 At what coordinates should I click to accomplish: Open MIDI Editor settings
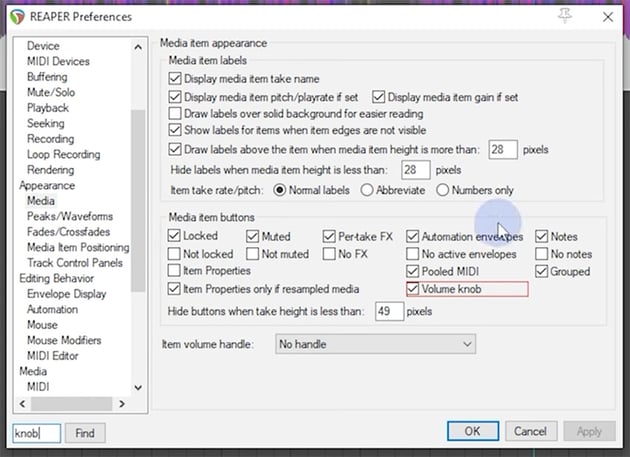(x=53, y=356)
